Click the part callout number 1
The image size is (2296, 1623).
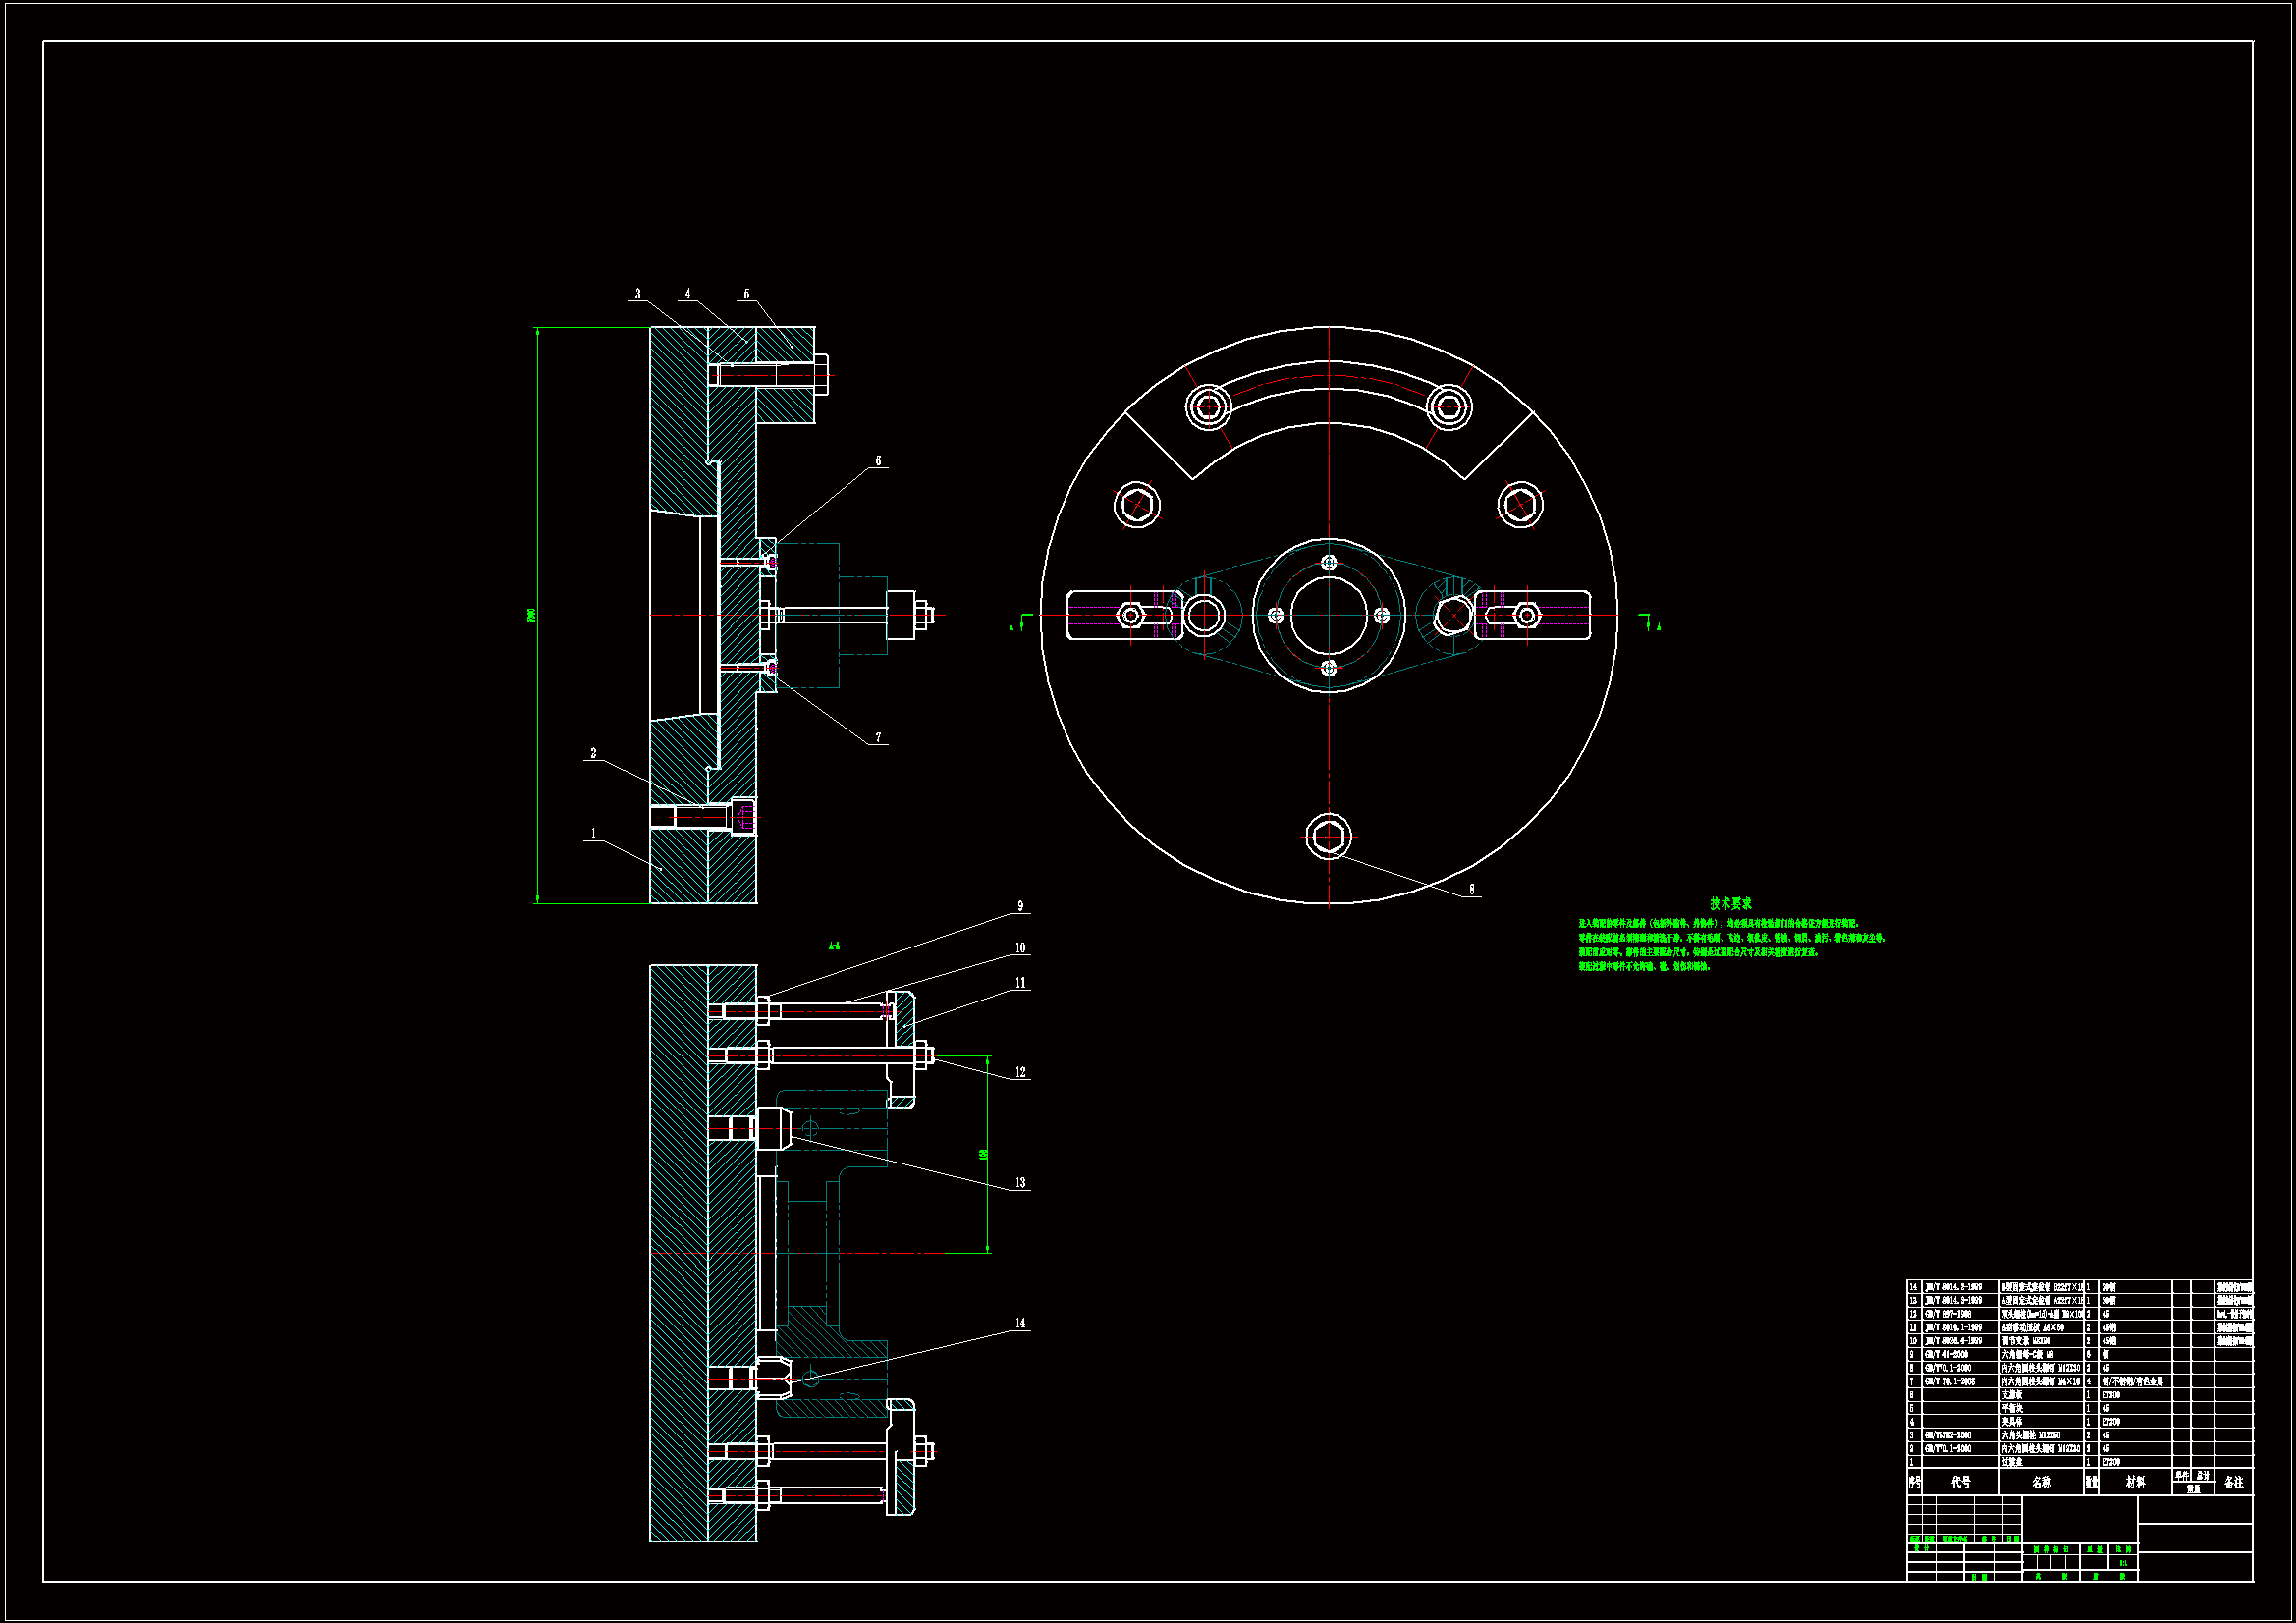[593, 833]
